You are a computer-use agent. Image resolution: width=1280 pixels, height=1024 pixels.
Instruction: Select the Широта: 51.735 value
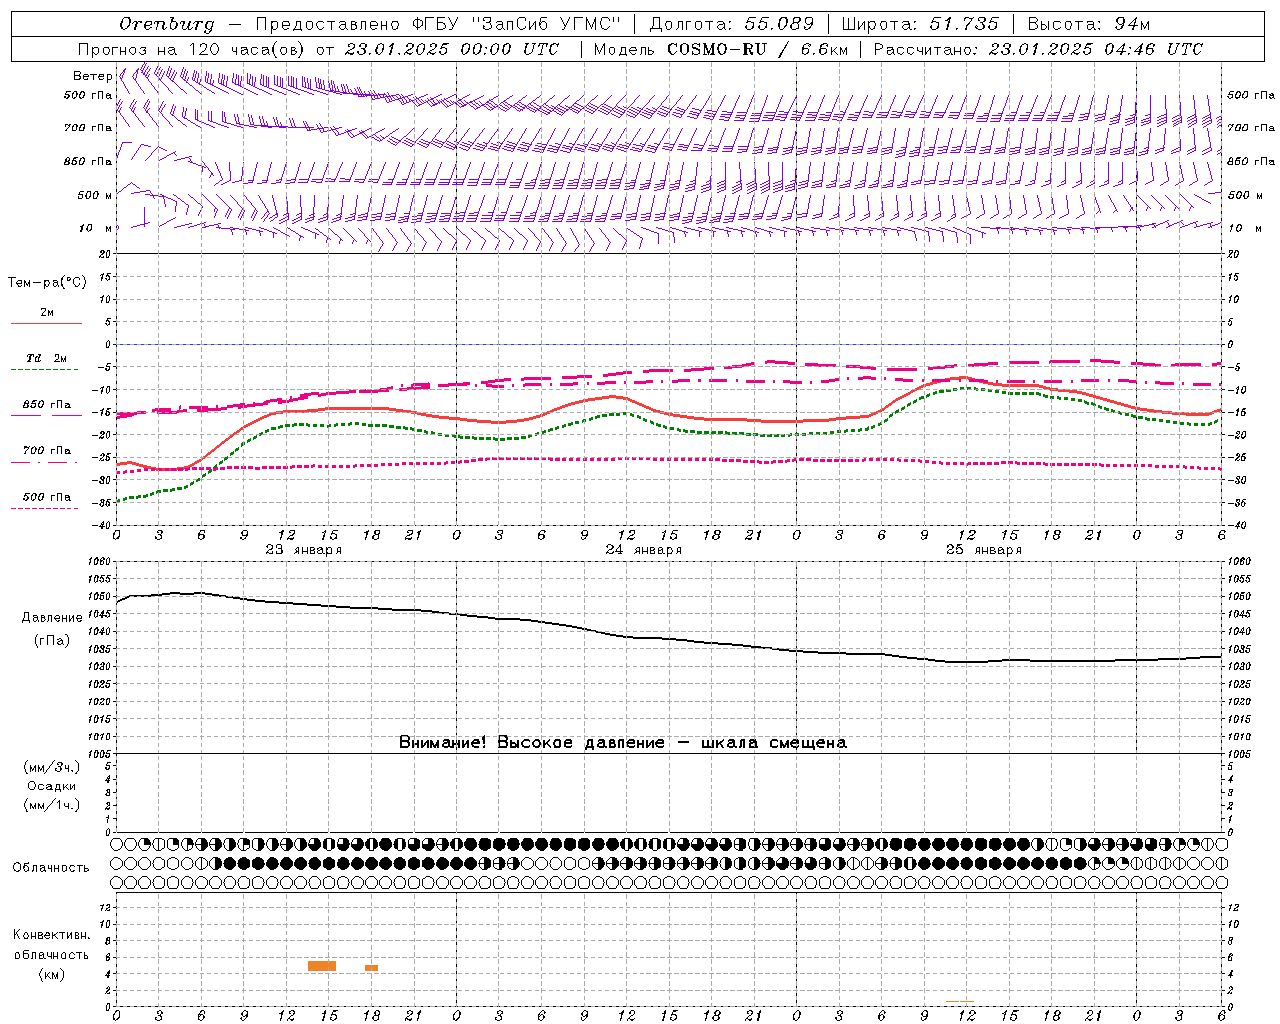920,24
